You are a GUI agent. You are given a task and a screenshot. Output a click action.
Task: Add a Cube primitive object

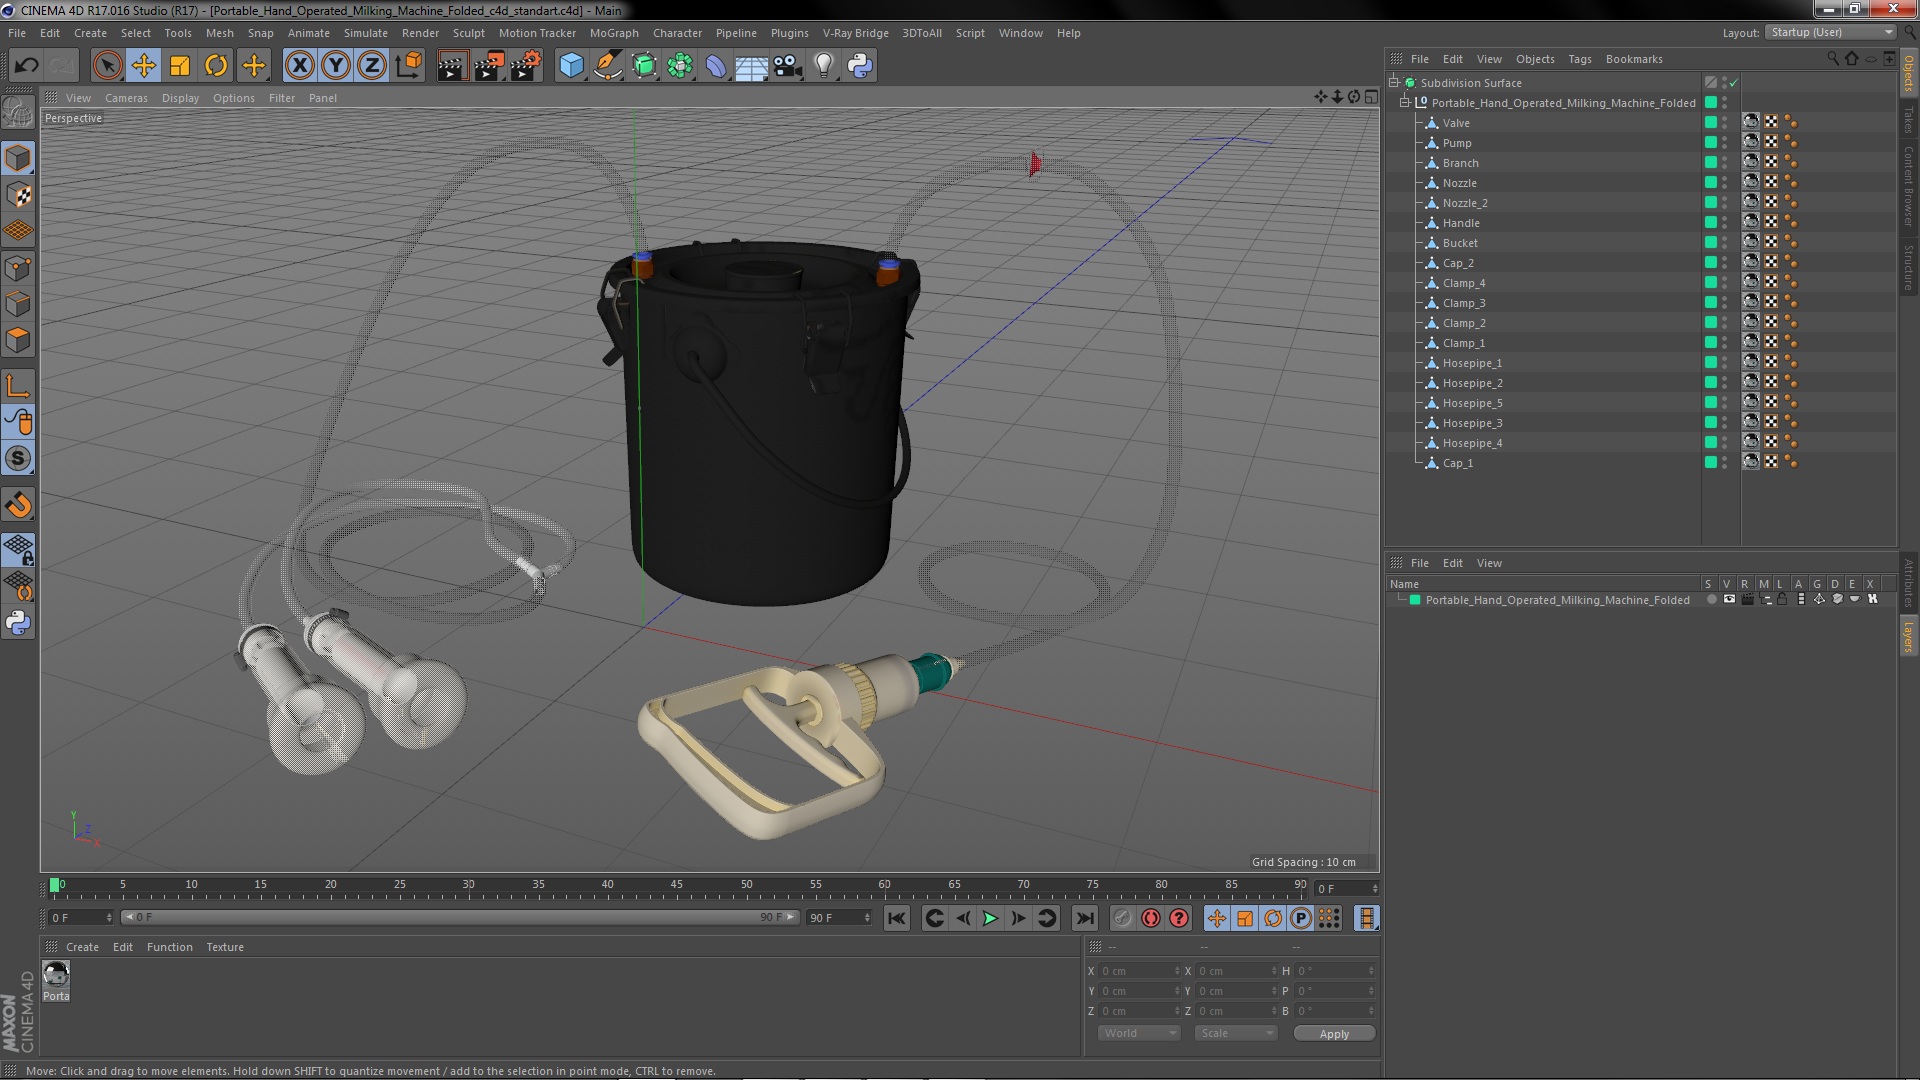point(571,66)
